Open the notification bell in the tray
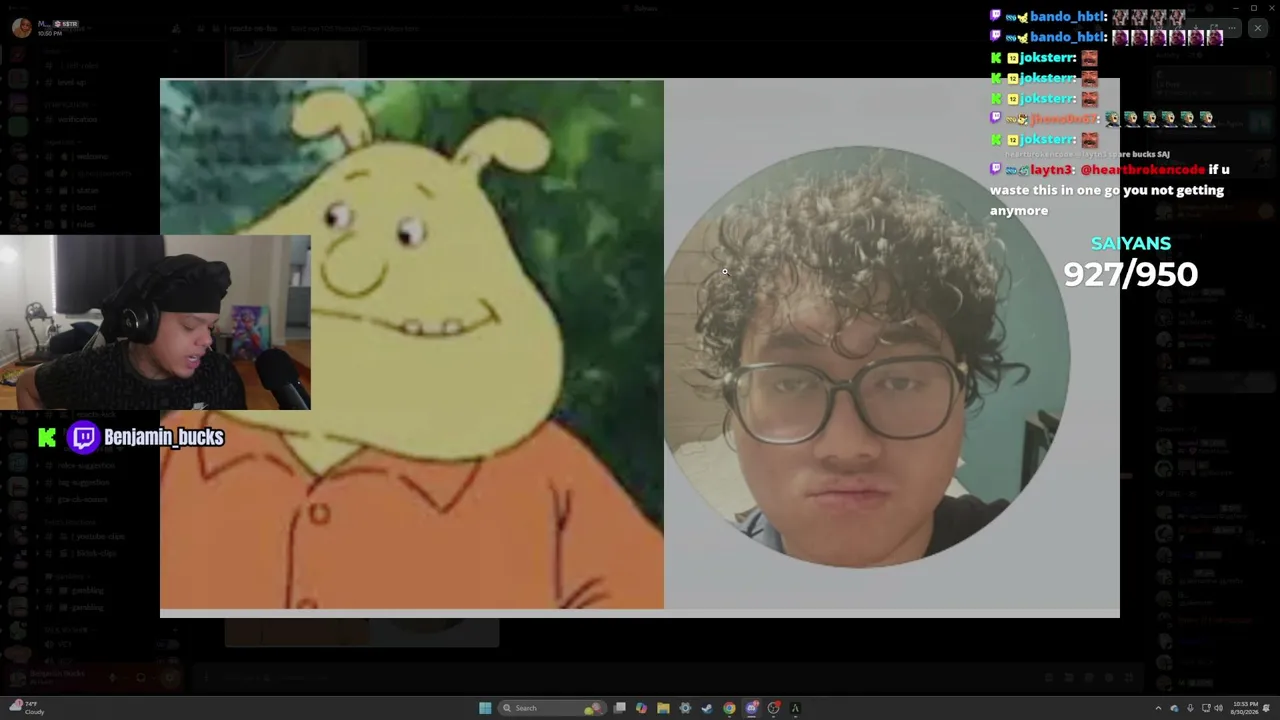 1268,708
